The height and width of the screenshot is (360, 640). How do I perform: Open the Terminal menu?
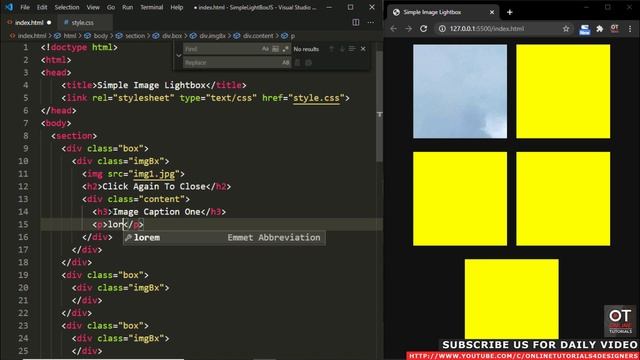pyautogui.click(x=151, y=7)
